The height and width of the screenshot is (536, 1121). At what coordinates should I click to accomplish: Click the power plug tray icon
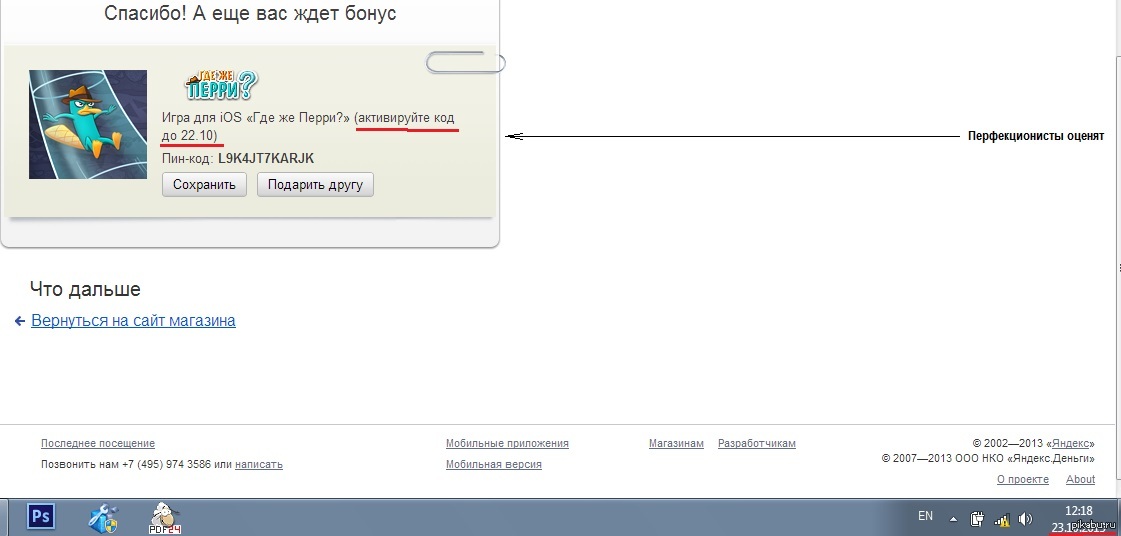[x=978, y=519]
